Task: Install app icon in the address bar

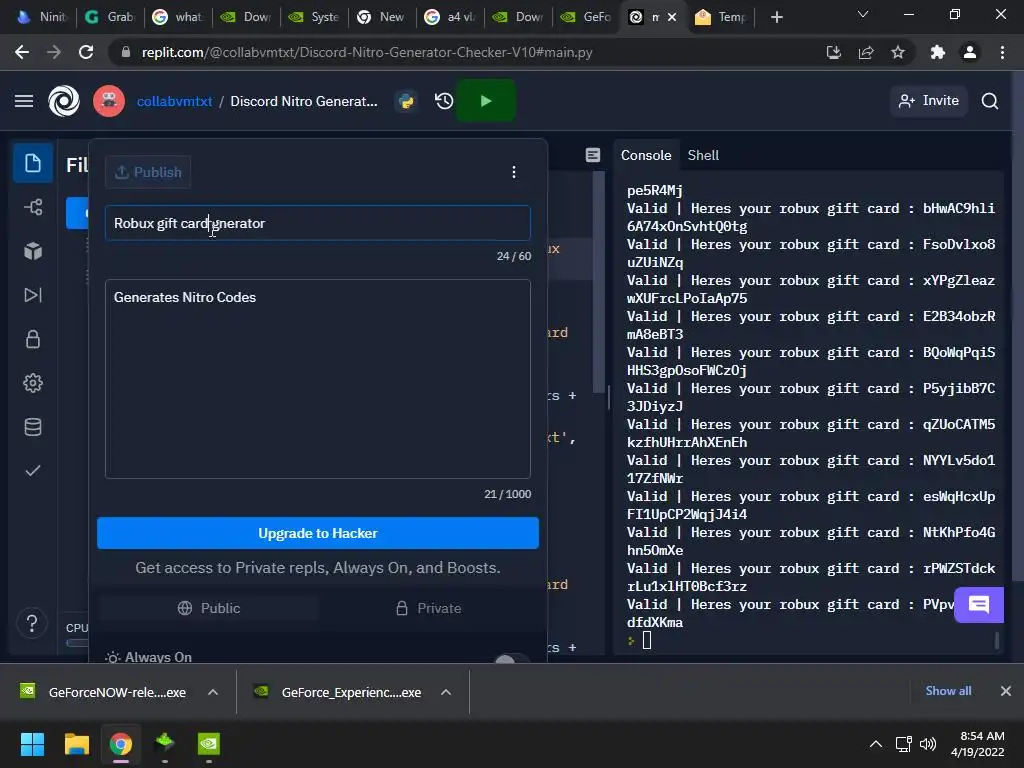Action: pyautogui.click(x=833, y=52)
